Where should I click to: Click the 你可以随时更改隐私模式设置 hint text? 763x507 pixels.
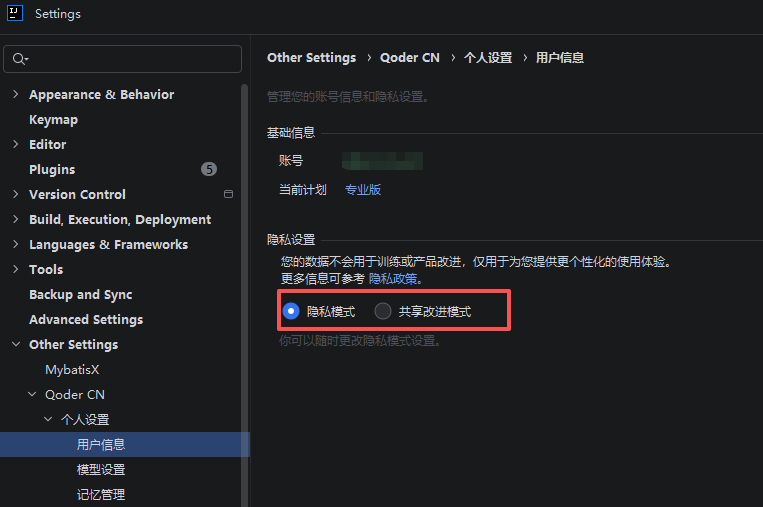tap(360, 341)
